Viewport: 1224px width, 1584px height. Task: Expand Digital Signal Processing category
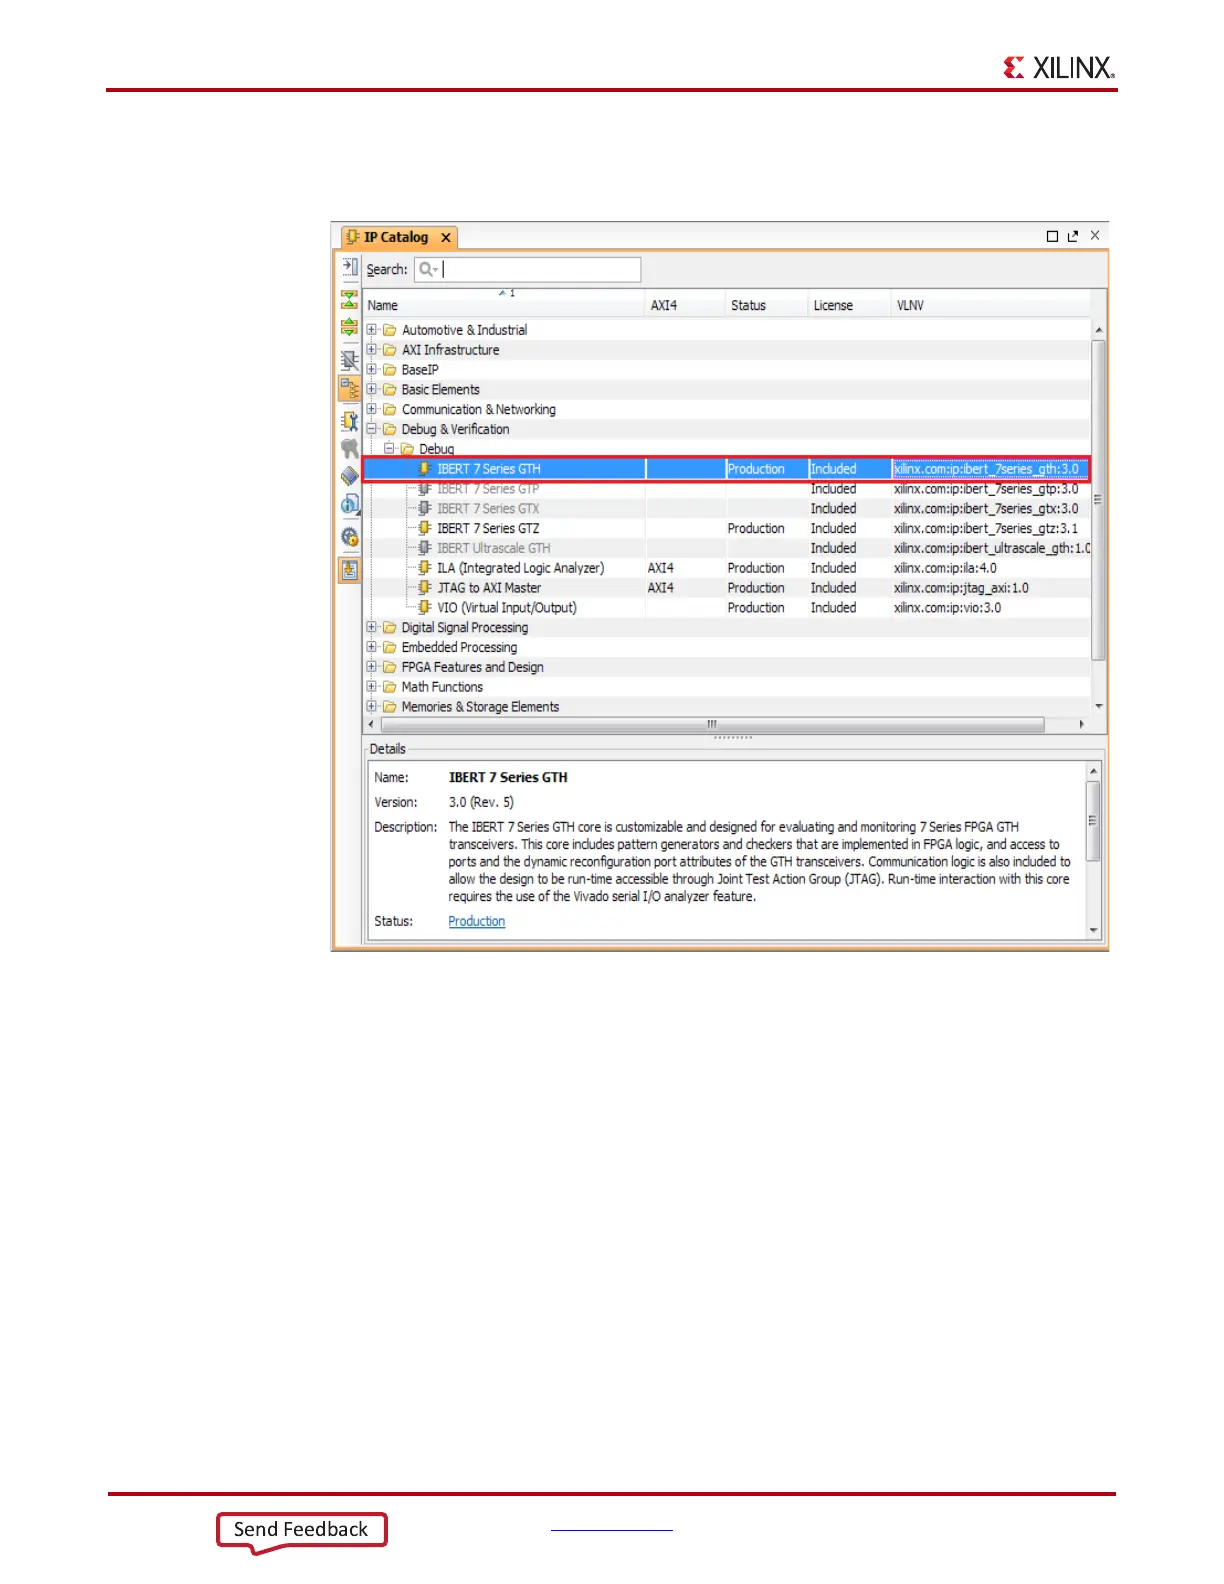click(x=372, y=627)
